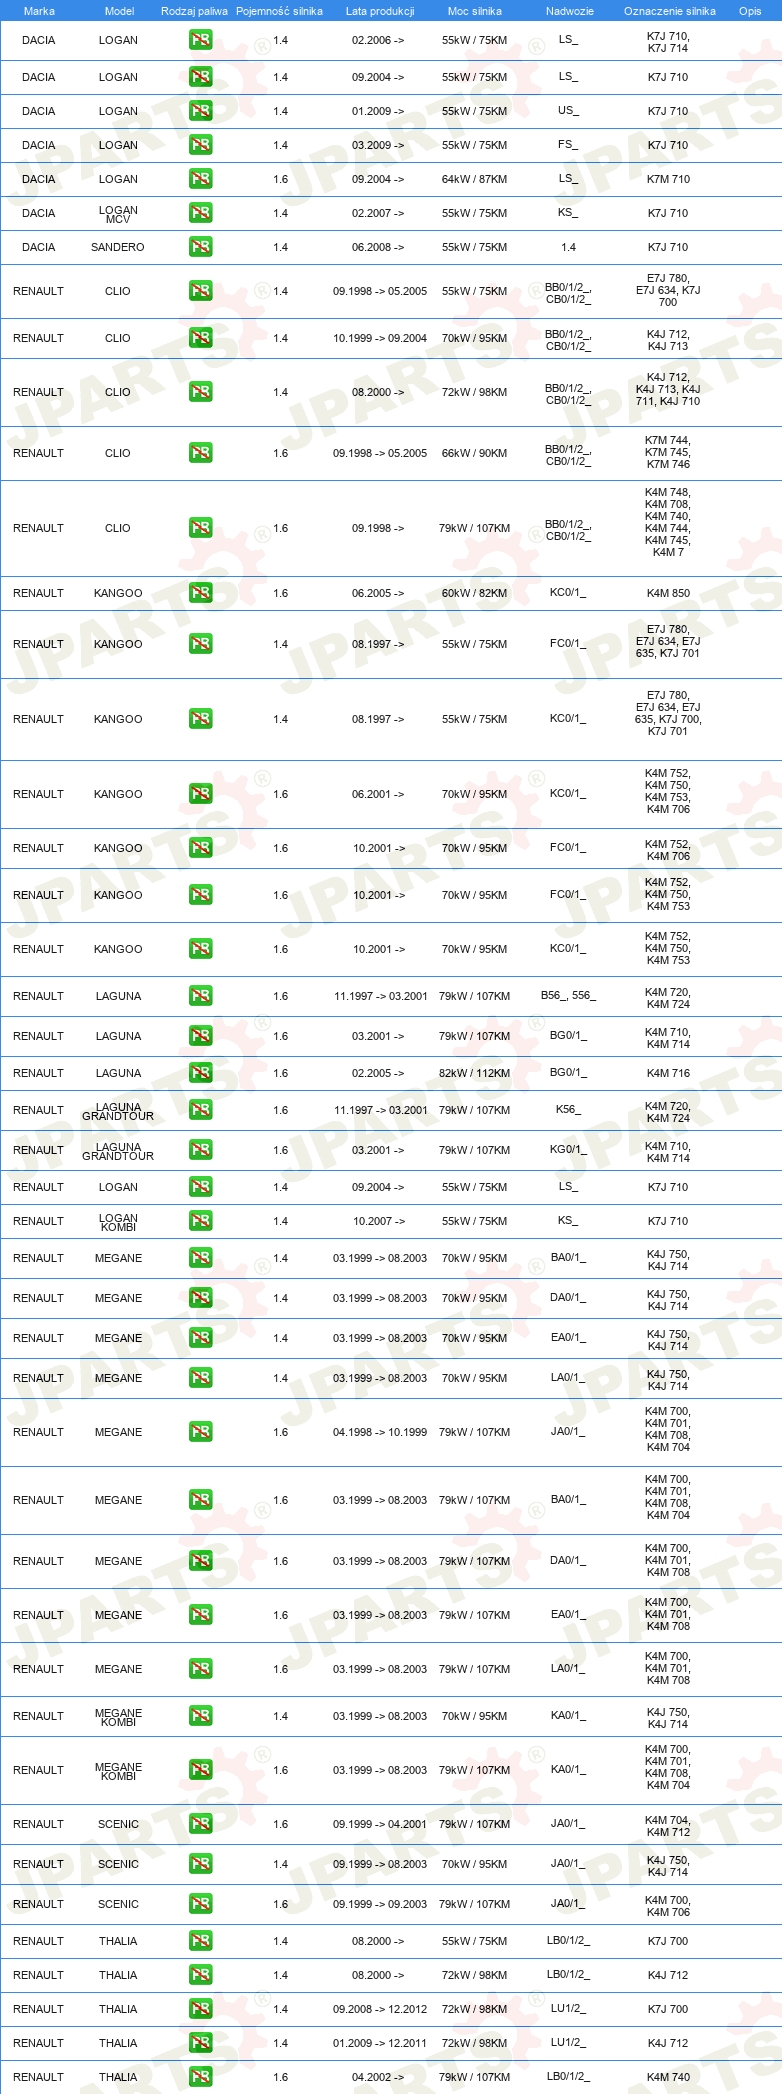
Task: Select the 09.1999 -> 04.2001 date cell
Action: pyautogui.click(x=380, y=1824)
